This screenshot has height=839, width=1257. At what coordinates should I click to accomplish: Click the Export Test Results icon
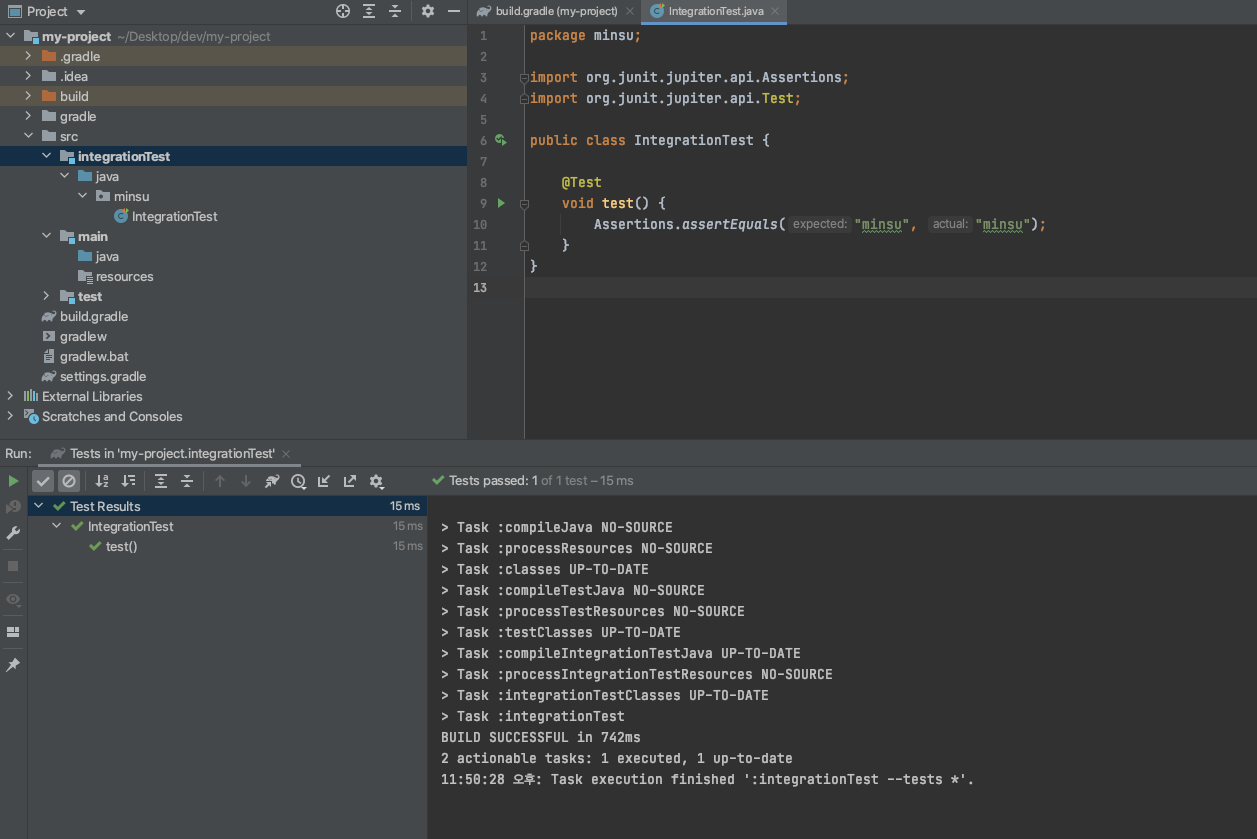click(x=350, y=481)
